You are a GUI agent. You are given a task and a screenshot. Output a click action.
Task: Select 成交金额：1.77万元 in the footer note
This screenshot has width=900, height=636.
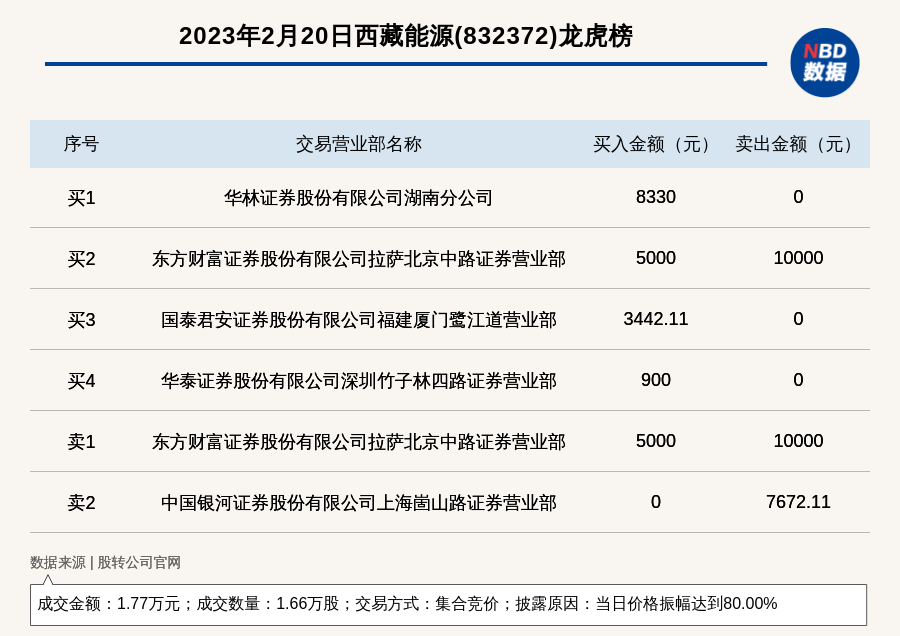[x=108, y=604]
